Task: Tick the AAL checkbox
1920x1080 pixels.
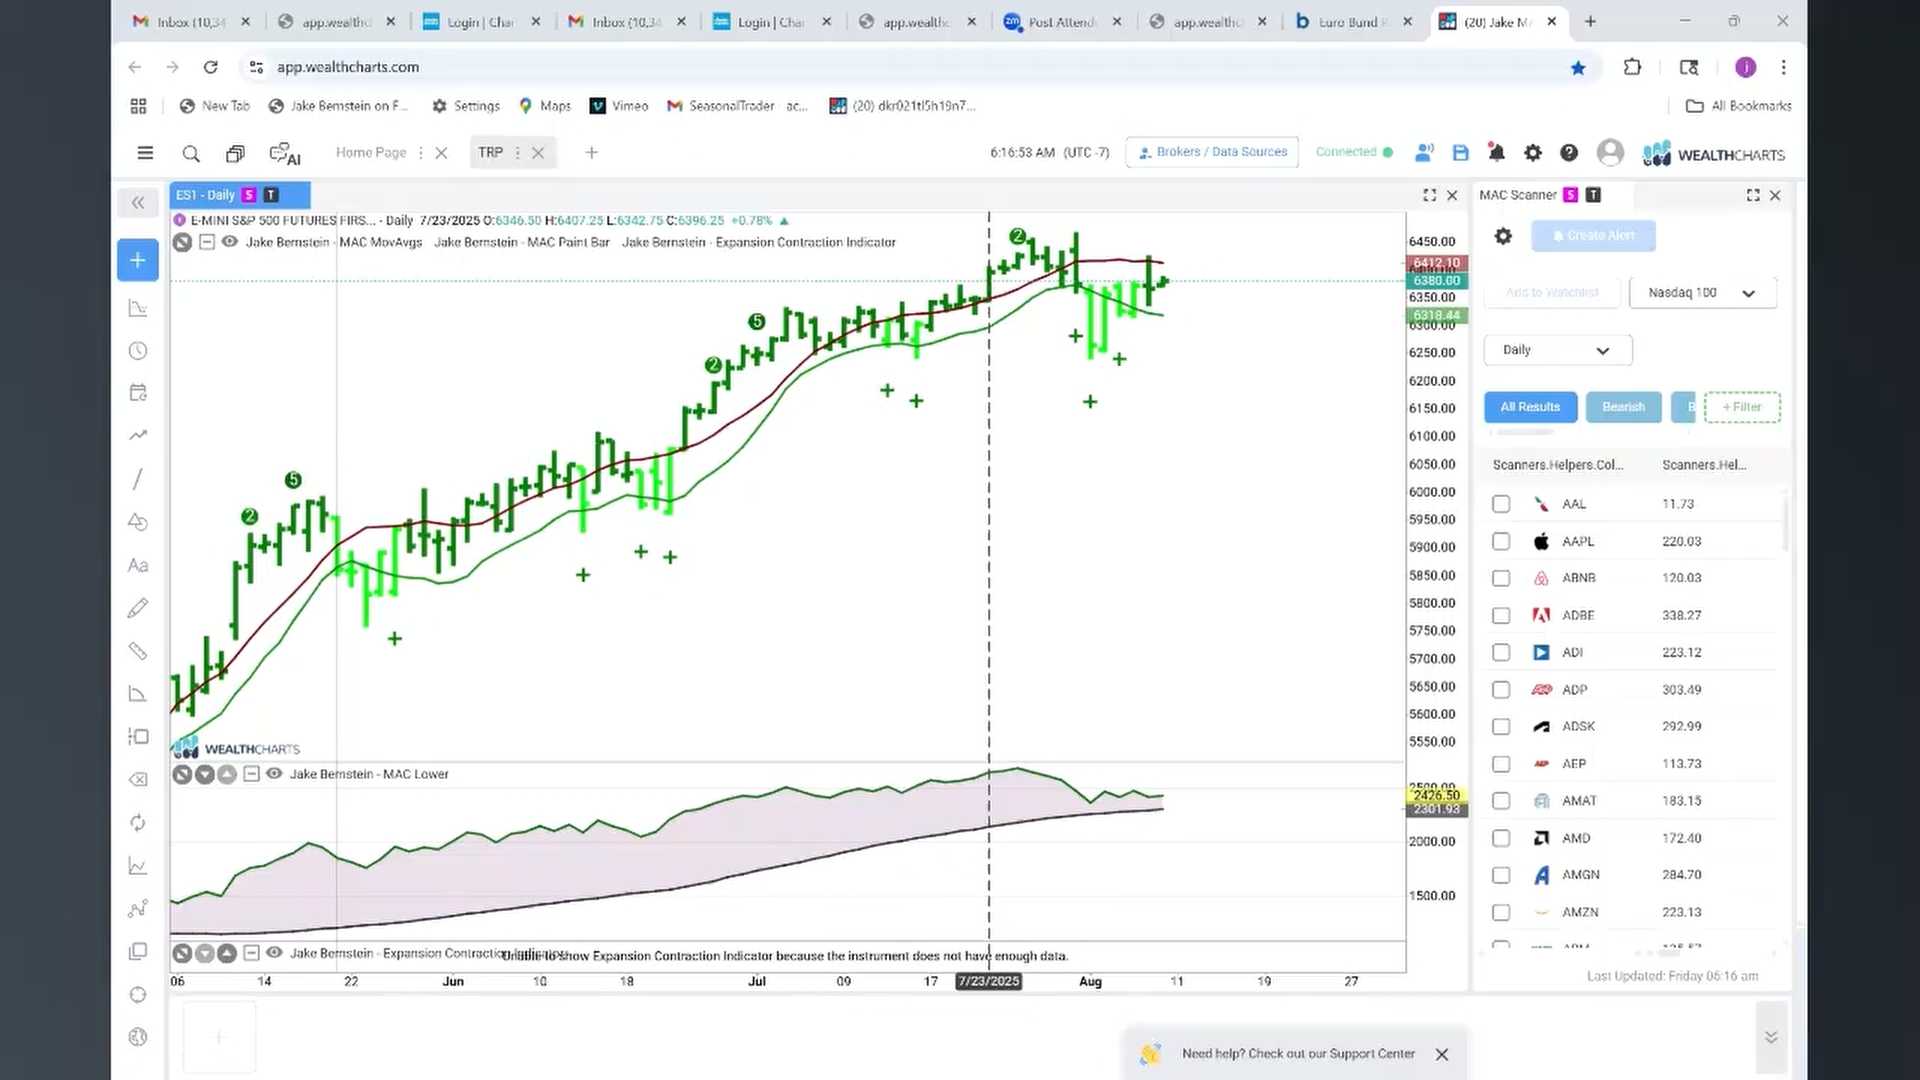Action: point(1501,504)
